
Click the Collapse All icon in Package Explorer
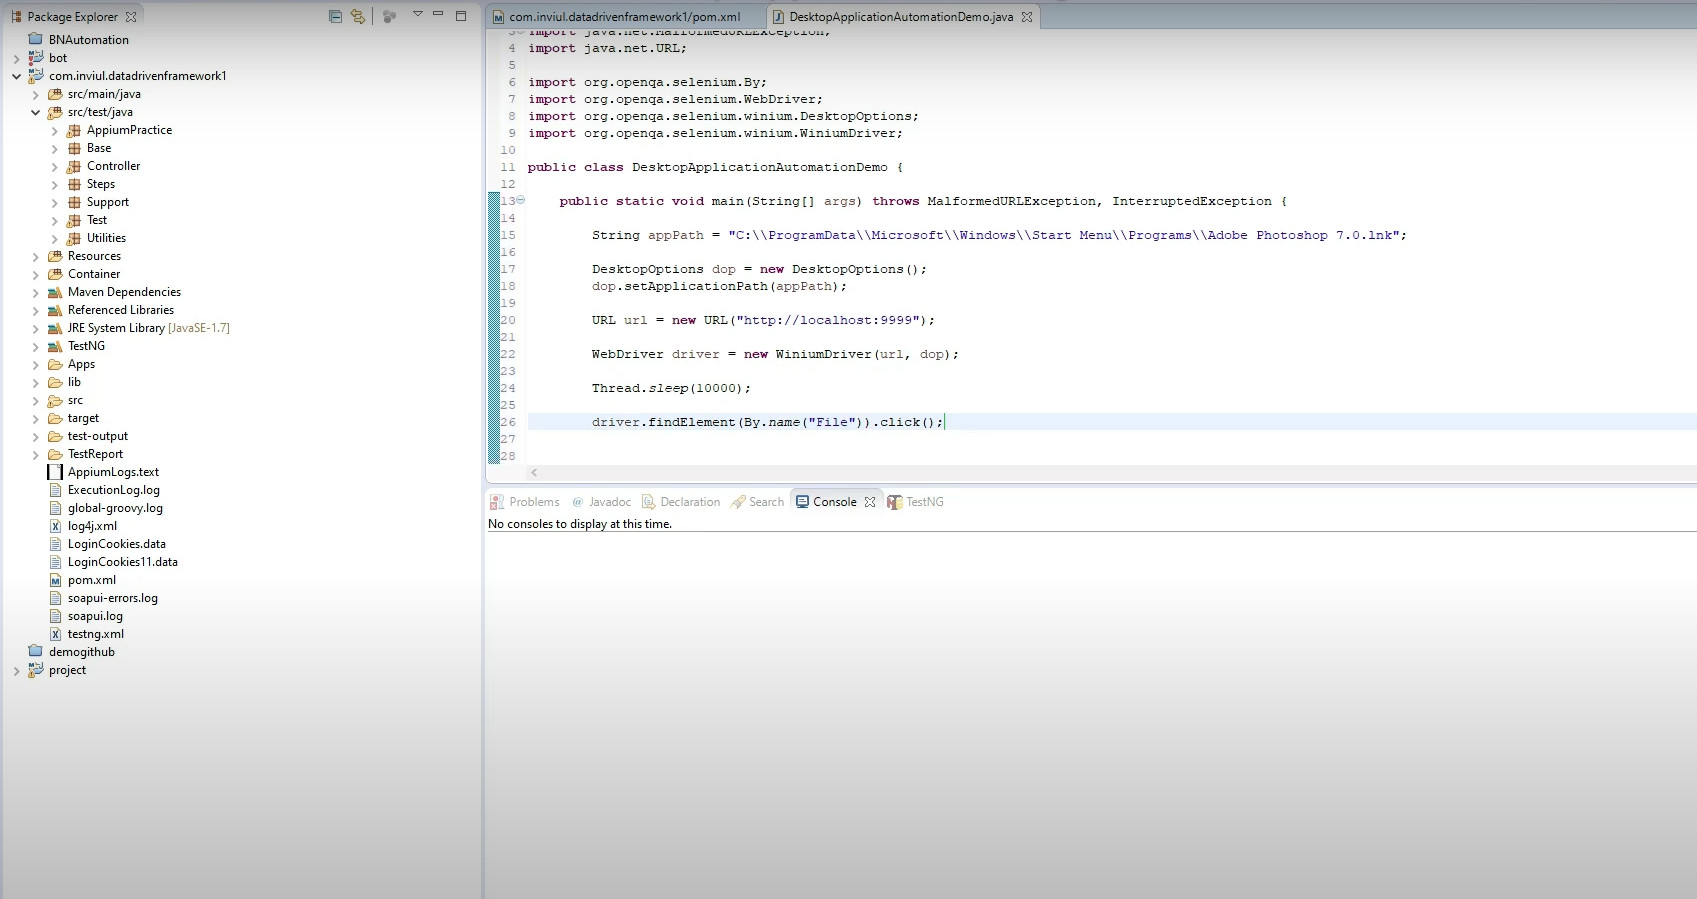point(335,16)
